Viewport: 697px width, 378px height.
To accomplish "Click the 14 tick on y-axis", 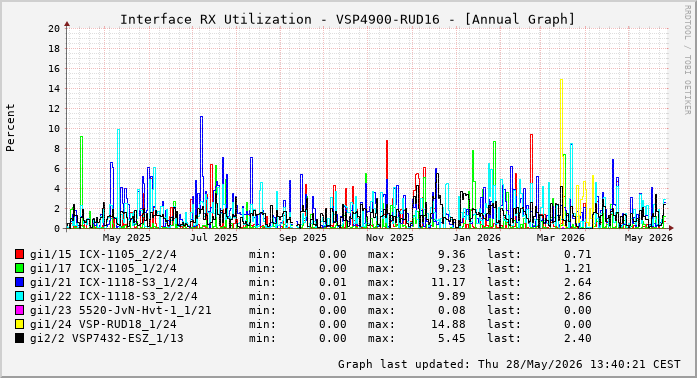I will point(54,88).
